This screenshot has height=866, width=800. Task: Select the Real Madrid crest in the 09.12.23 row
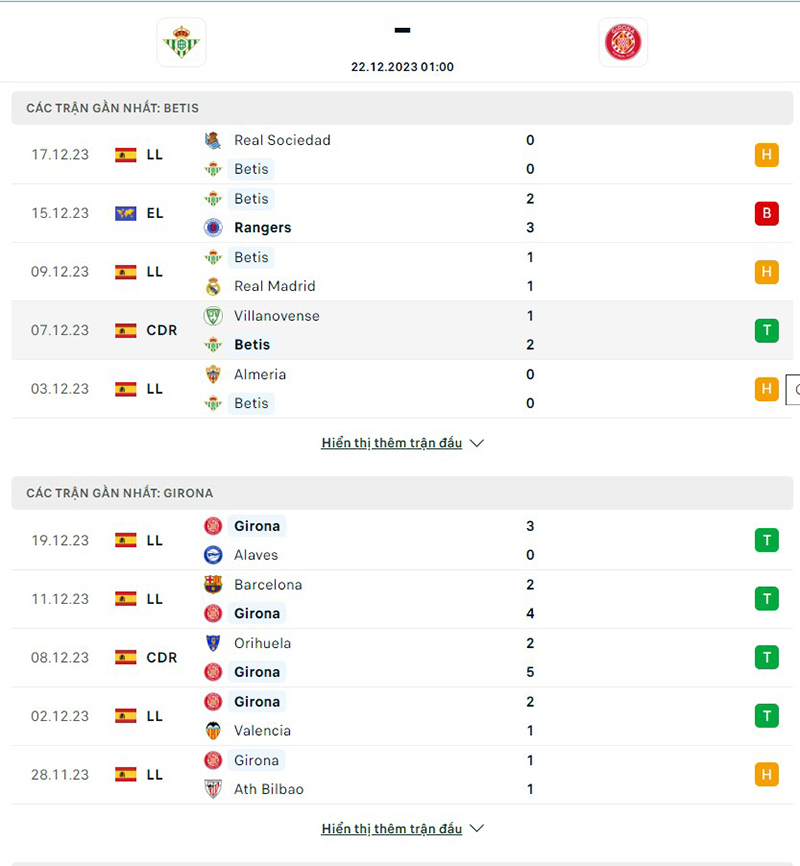[214, 286]
